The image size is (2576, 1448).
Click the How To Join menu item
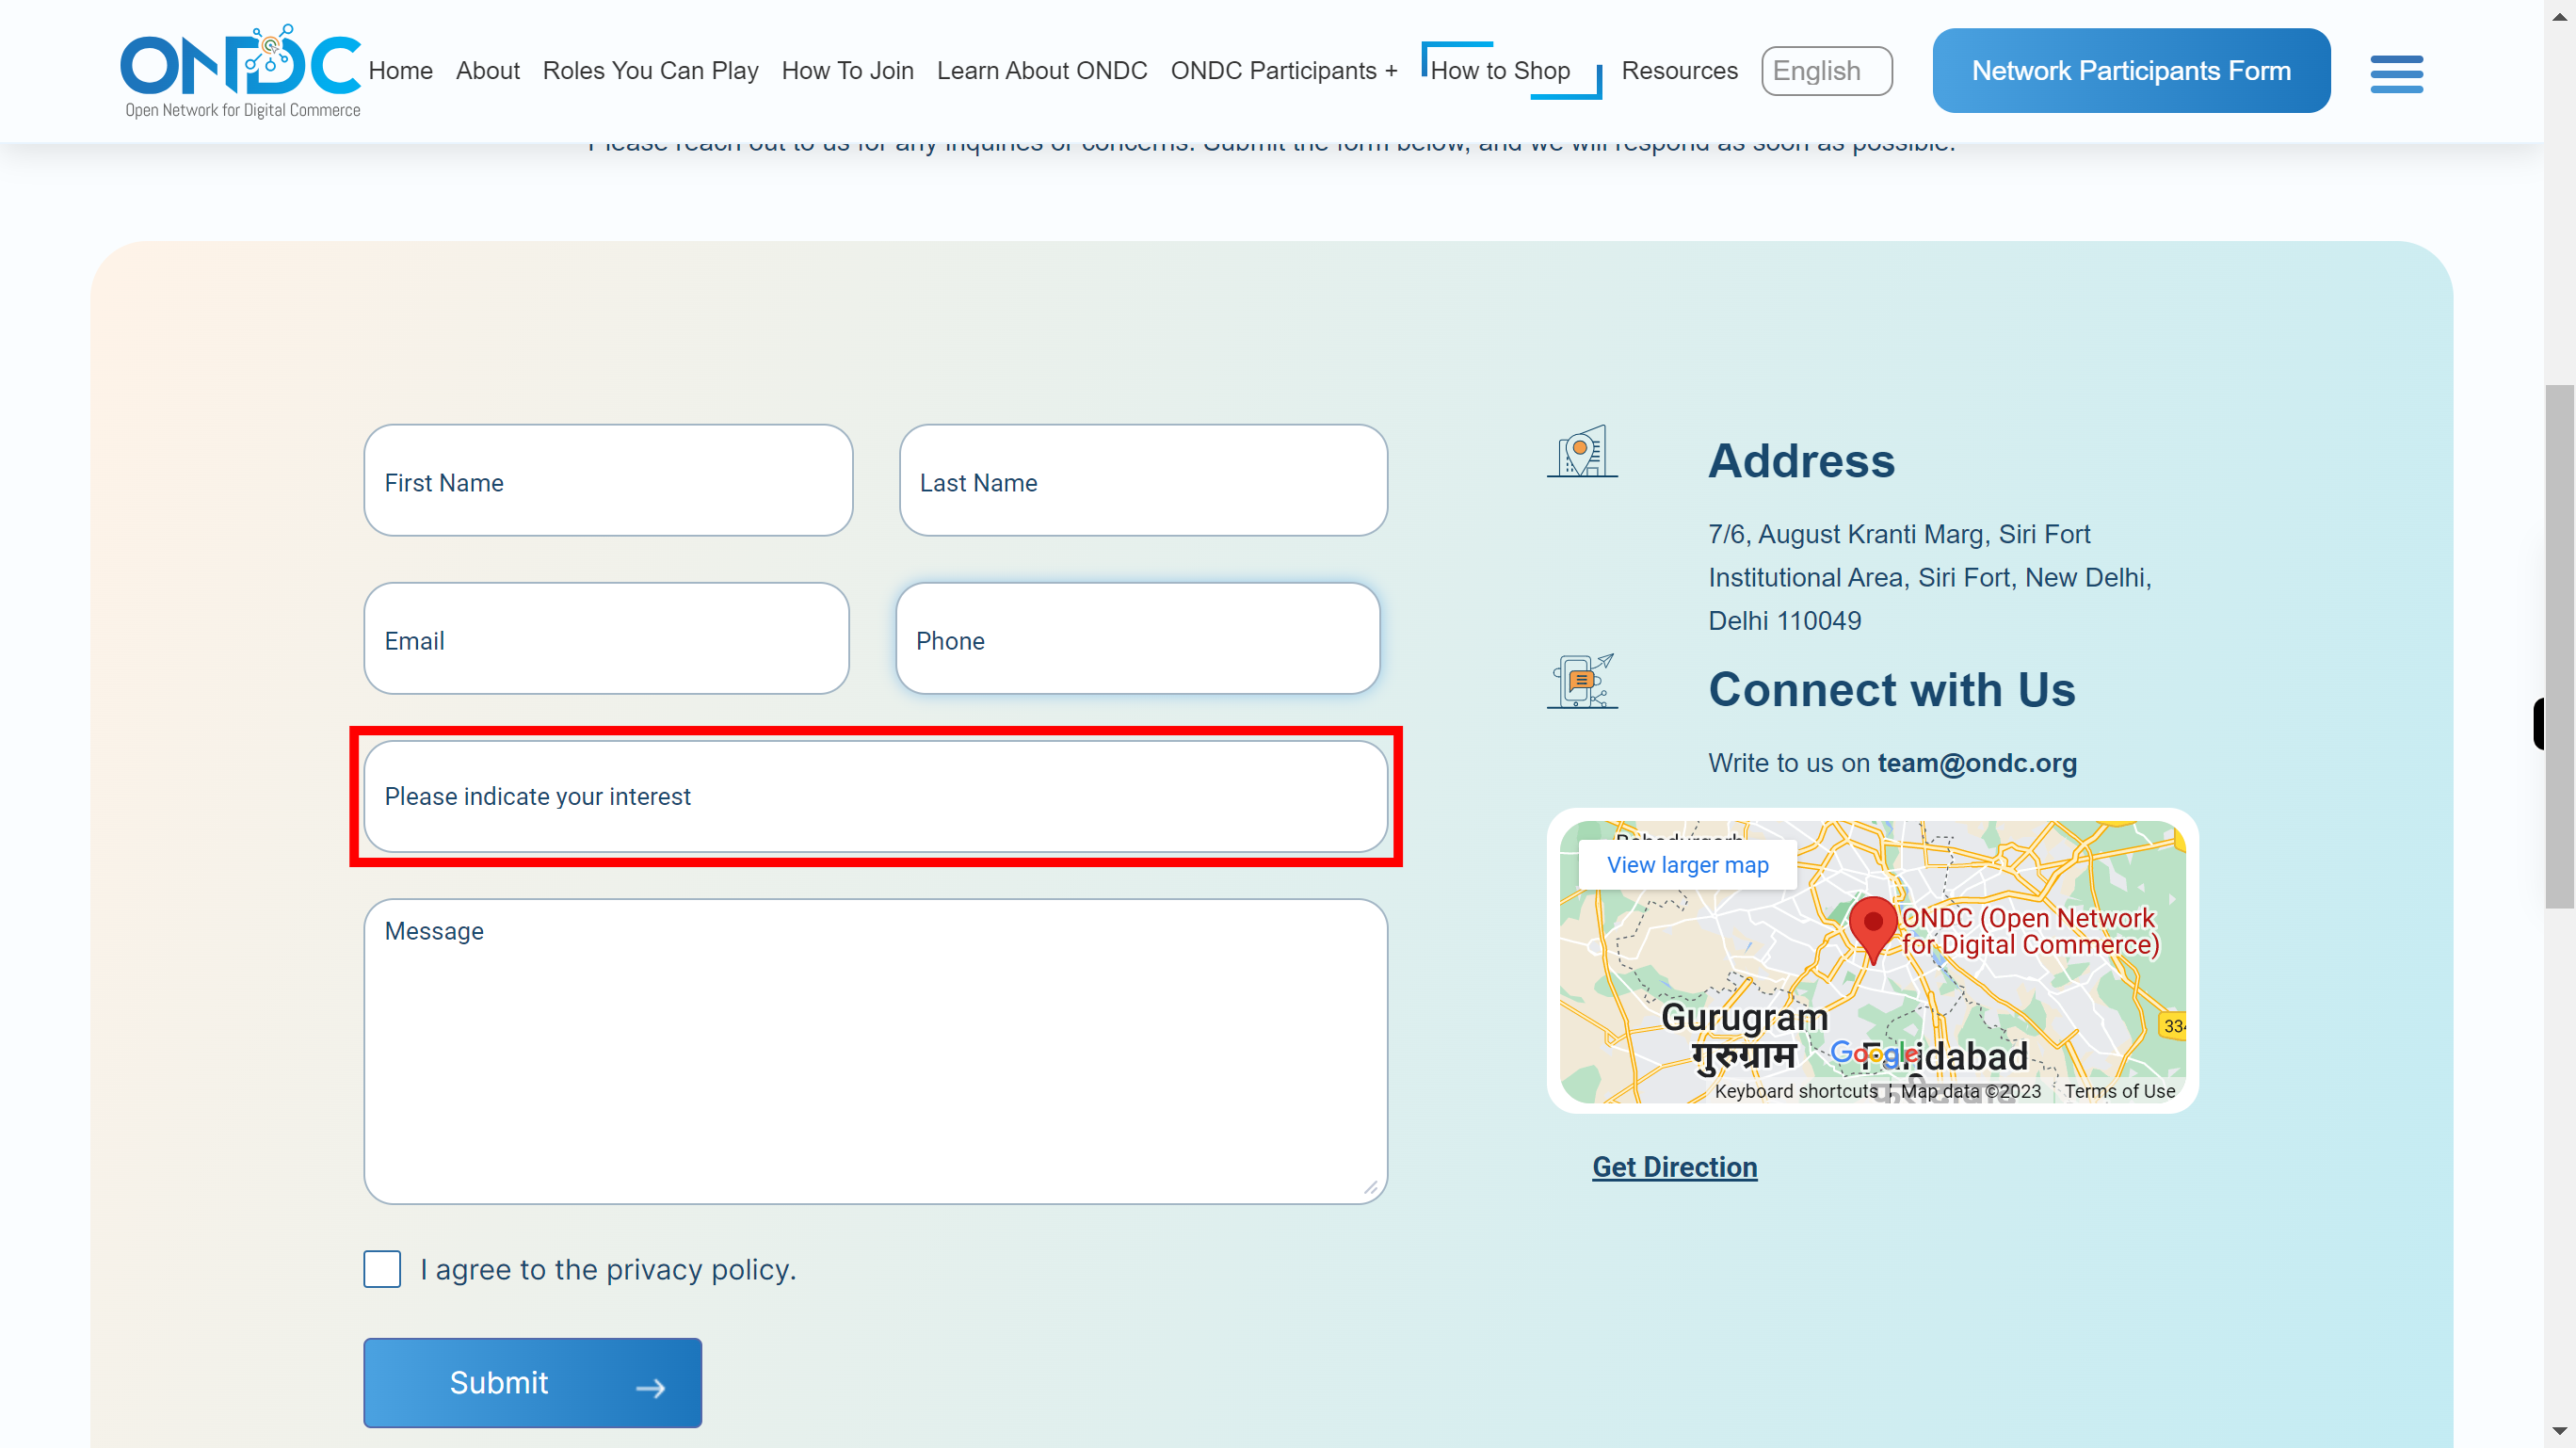coord(845,71)
